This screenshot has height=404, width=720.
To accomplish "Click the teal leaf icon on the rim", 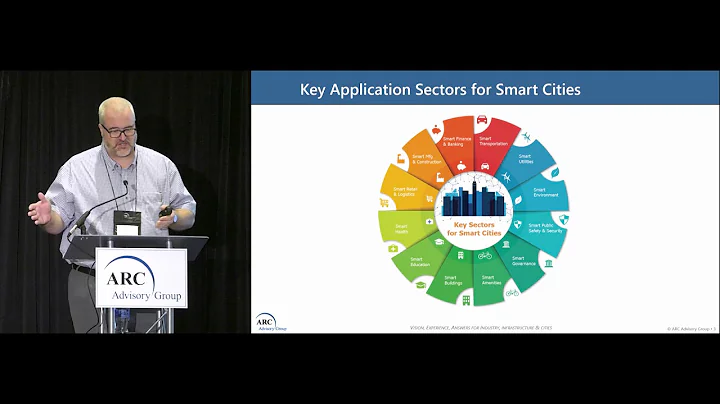I will [555, 173].
